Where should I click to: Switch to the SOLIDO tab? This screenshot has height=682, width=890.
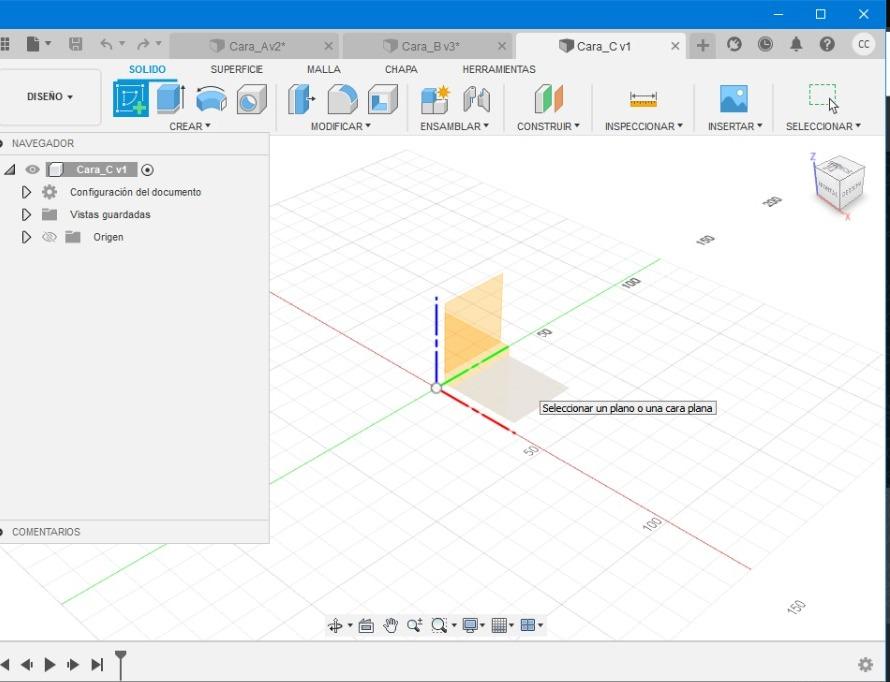[147, 69]
